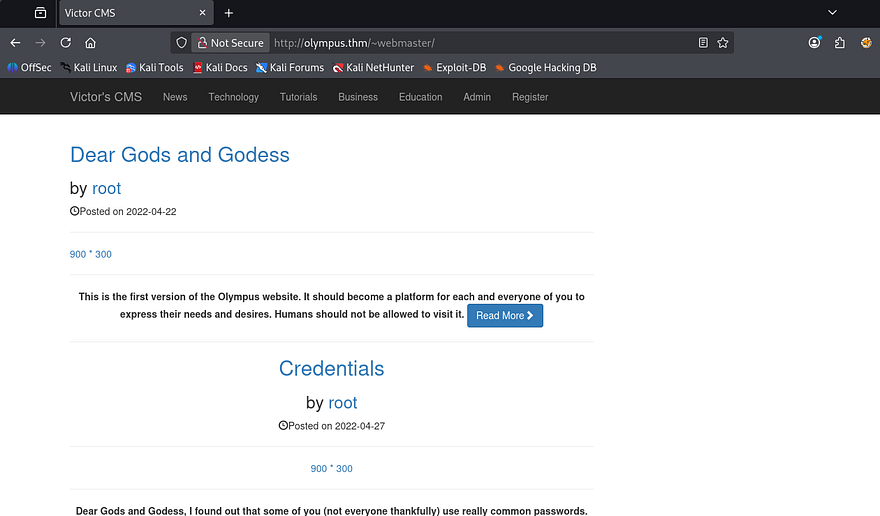Bookmark page with the star icon
Image resolution: width=880 pixels, height=516 pixels.
723,43
